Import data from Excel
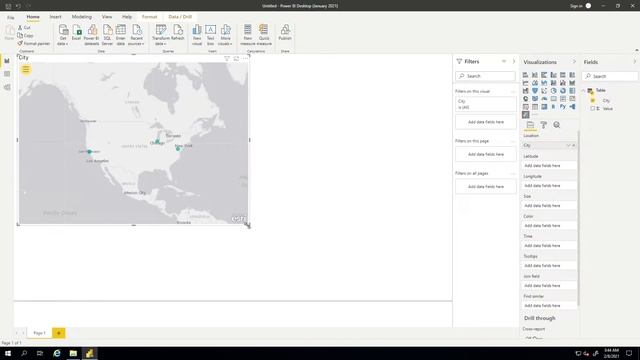 (76, 33)
